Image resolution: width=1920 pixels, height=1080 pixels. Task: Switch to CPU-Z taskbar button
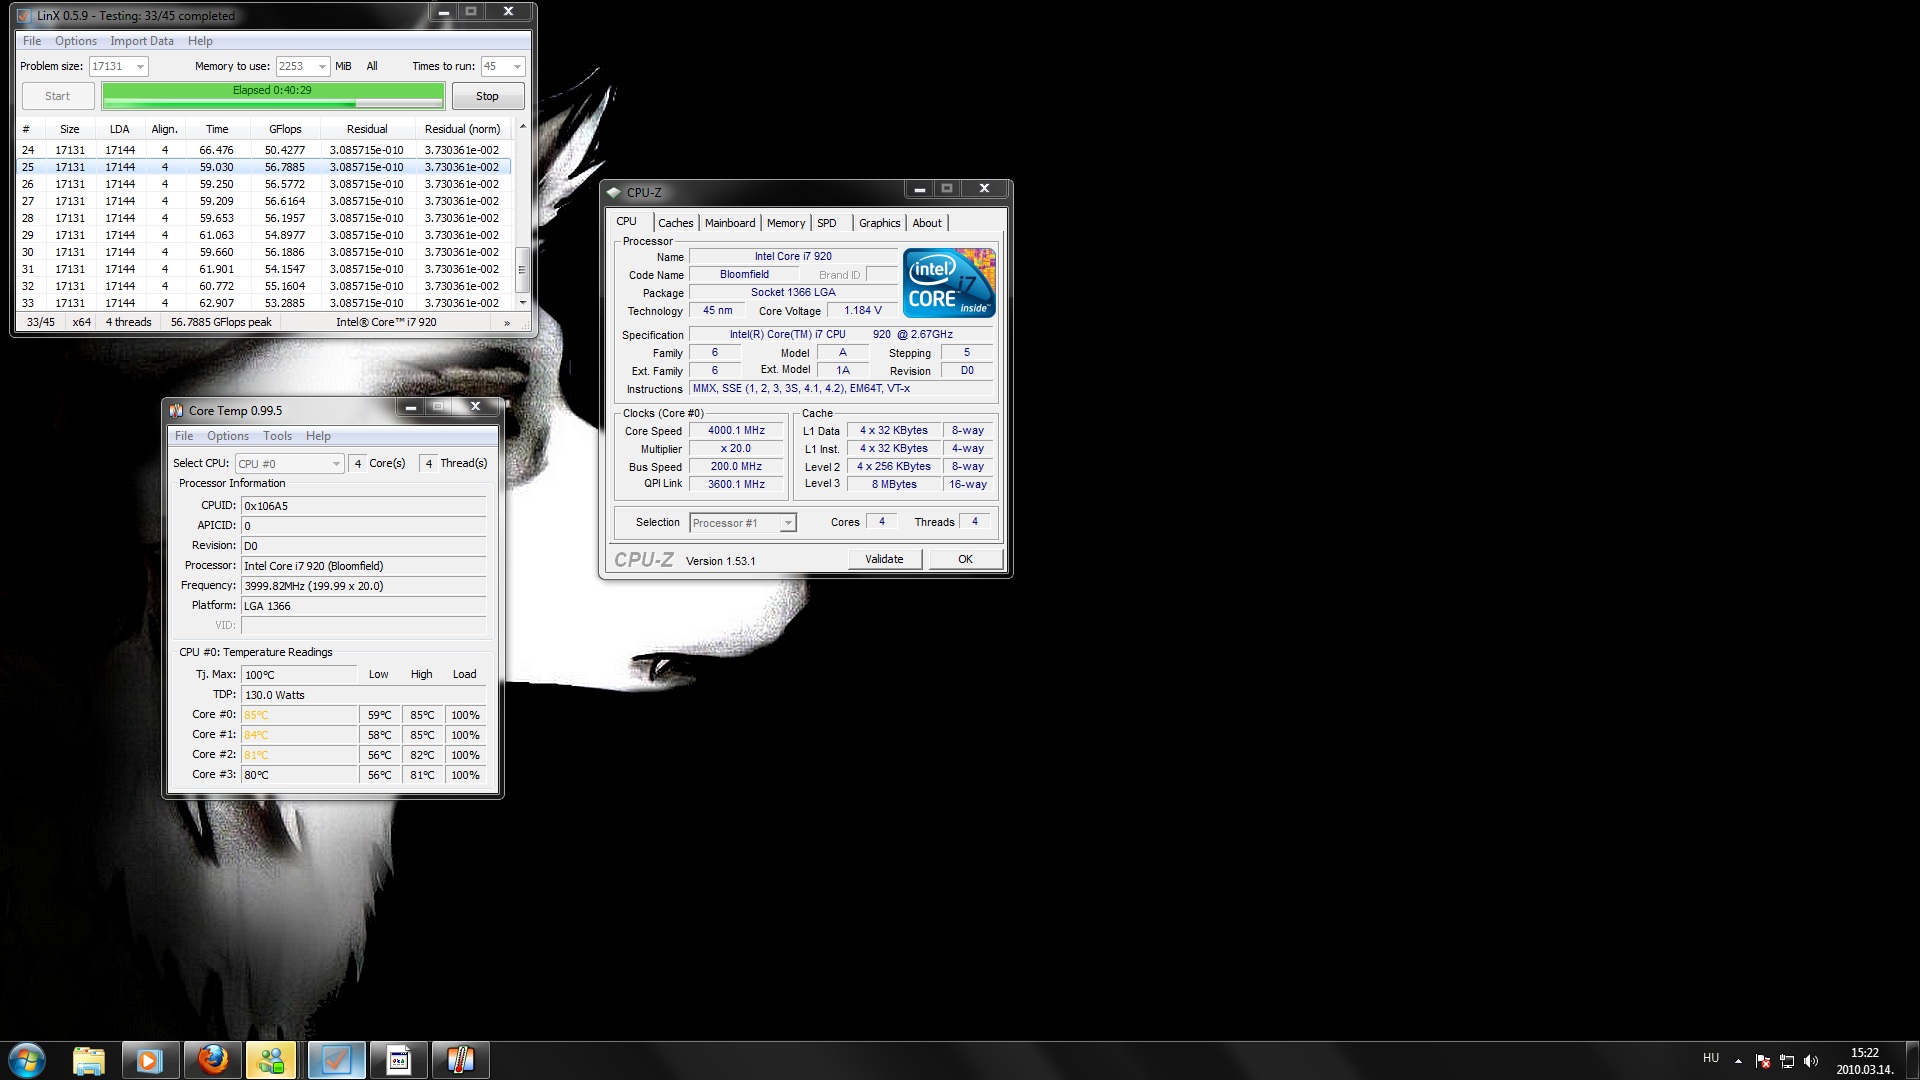point(398,1060)
